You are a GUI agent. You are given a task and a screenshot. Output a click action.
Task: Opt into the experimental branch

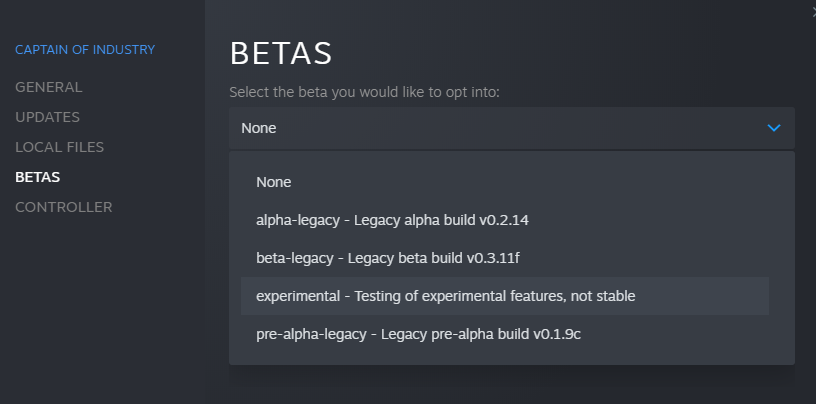[x=504, y=296]
